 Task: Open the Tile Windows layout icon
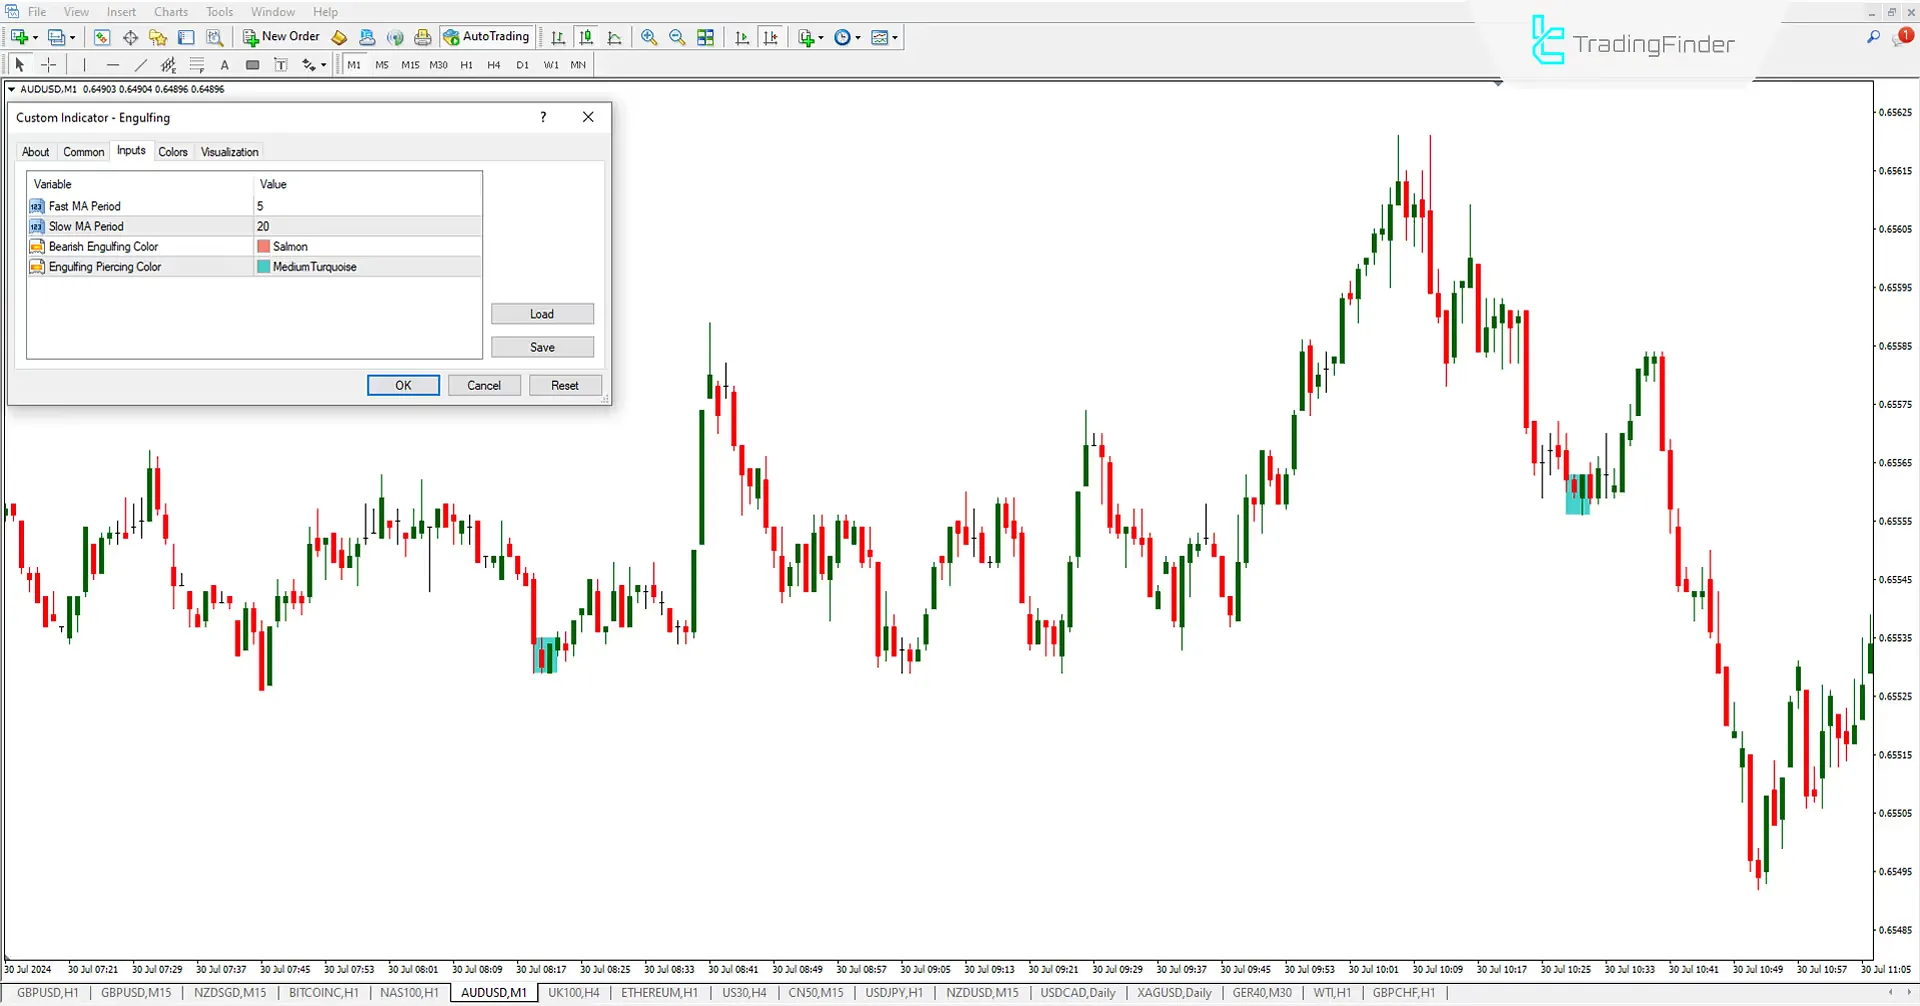pyautogui.click(x=706, y=37)
